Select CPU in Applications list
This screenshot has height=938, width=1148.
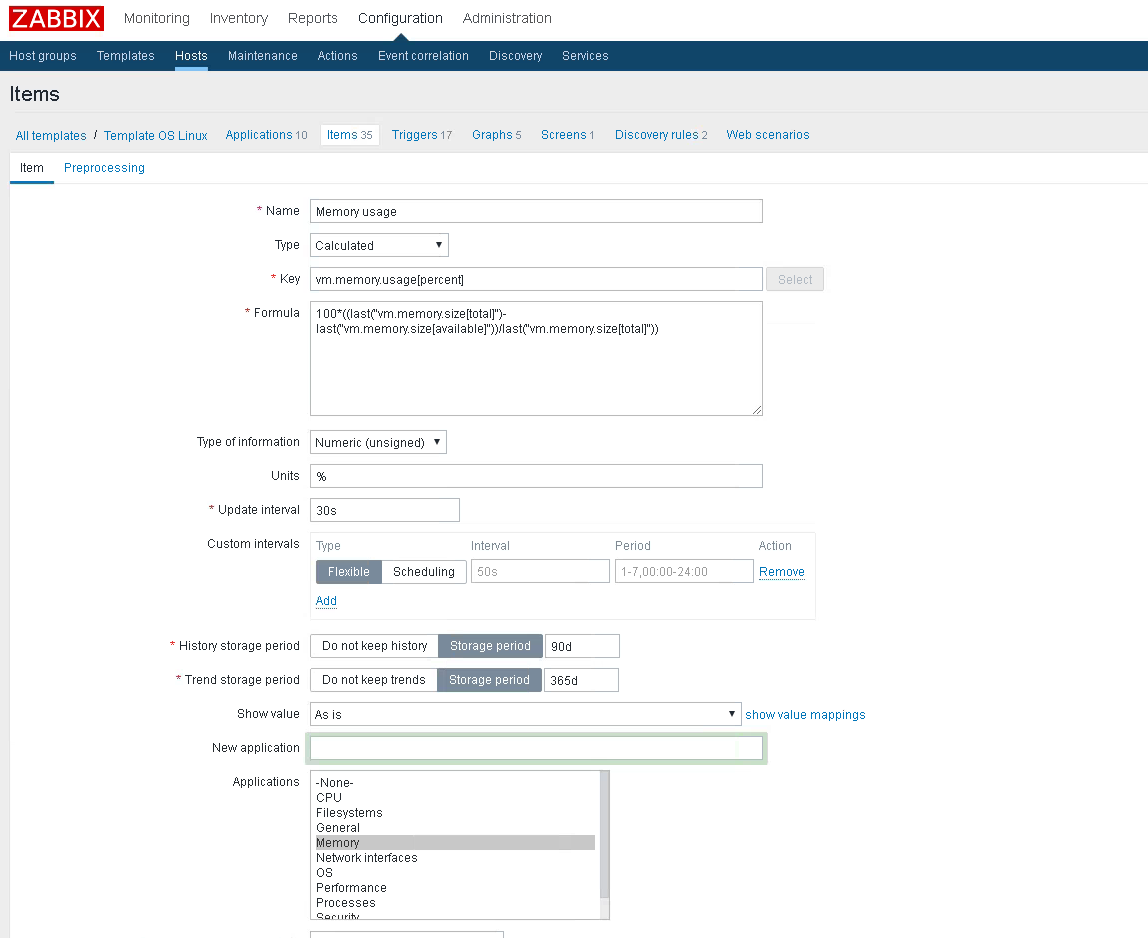click(x=455, y=797)
